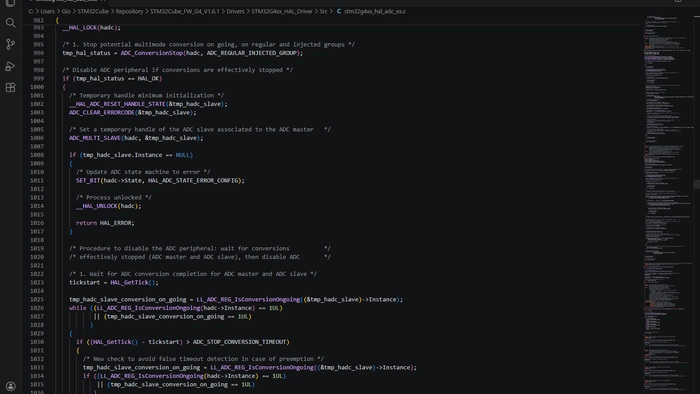The image size is (700, 394).
Task: Click '__HAL_ADC_RESET_HANDLE_STATE' macro
Action: (x=117, y=104)
